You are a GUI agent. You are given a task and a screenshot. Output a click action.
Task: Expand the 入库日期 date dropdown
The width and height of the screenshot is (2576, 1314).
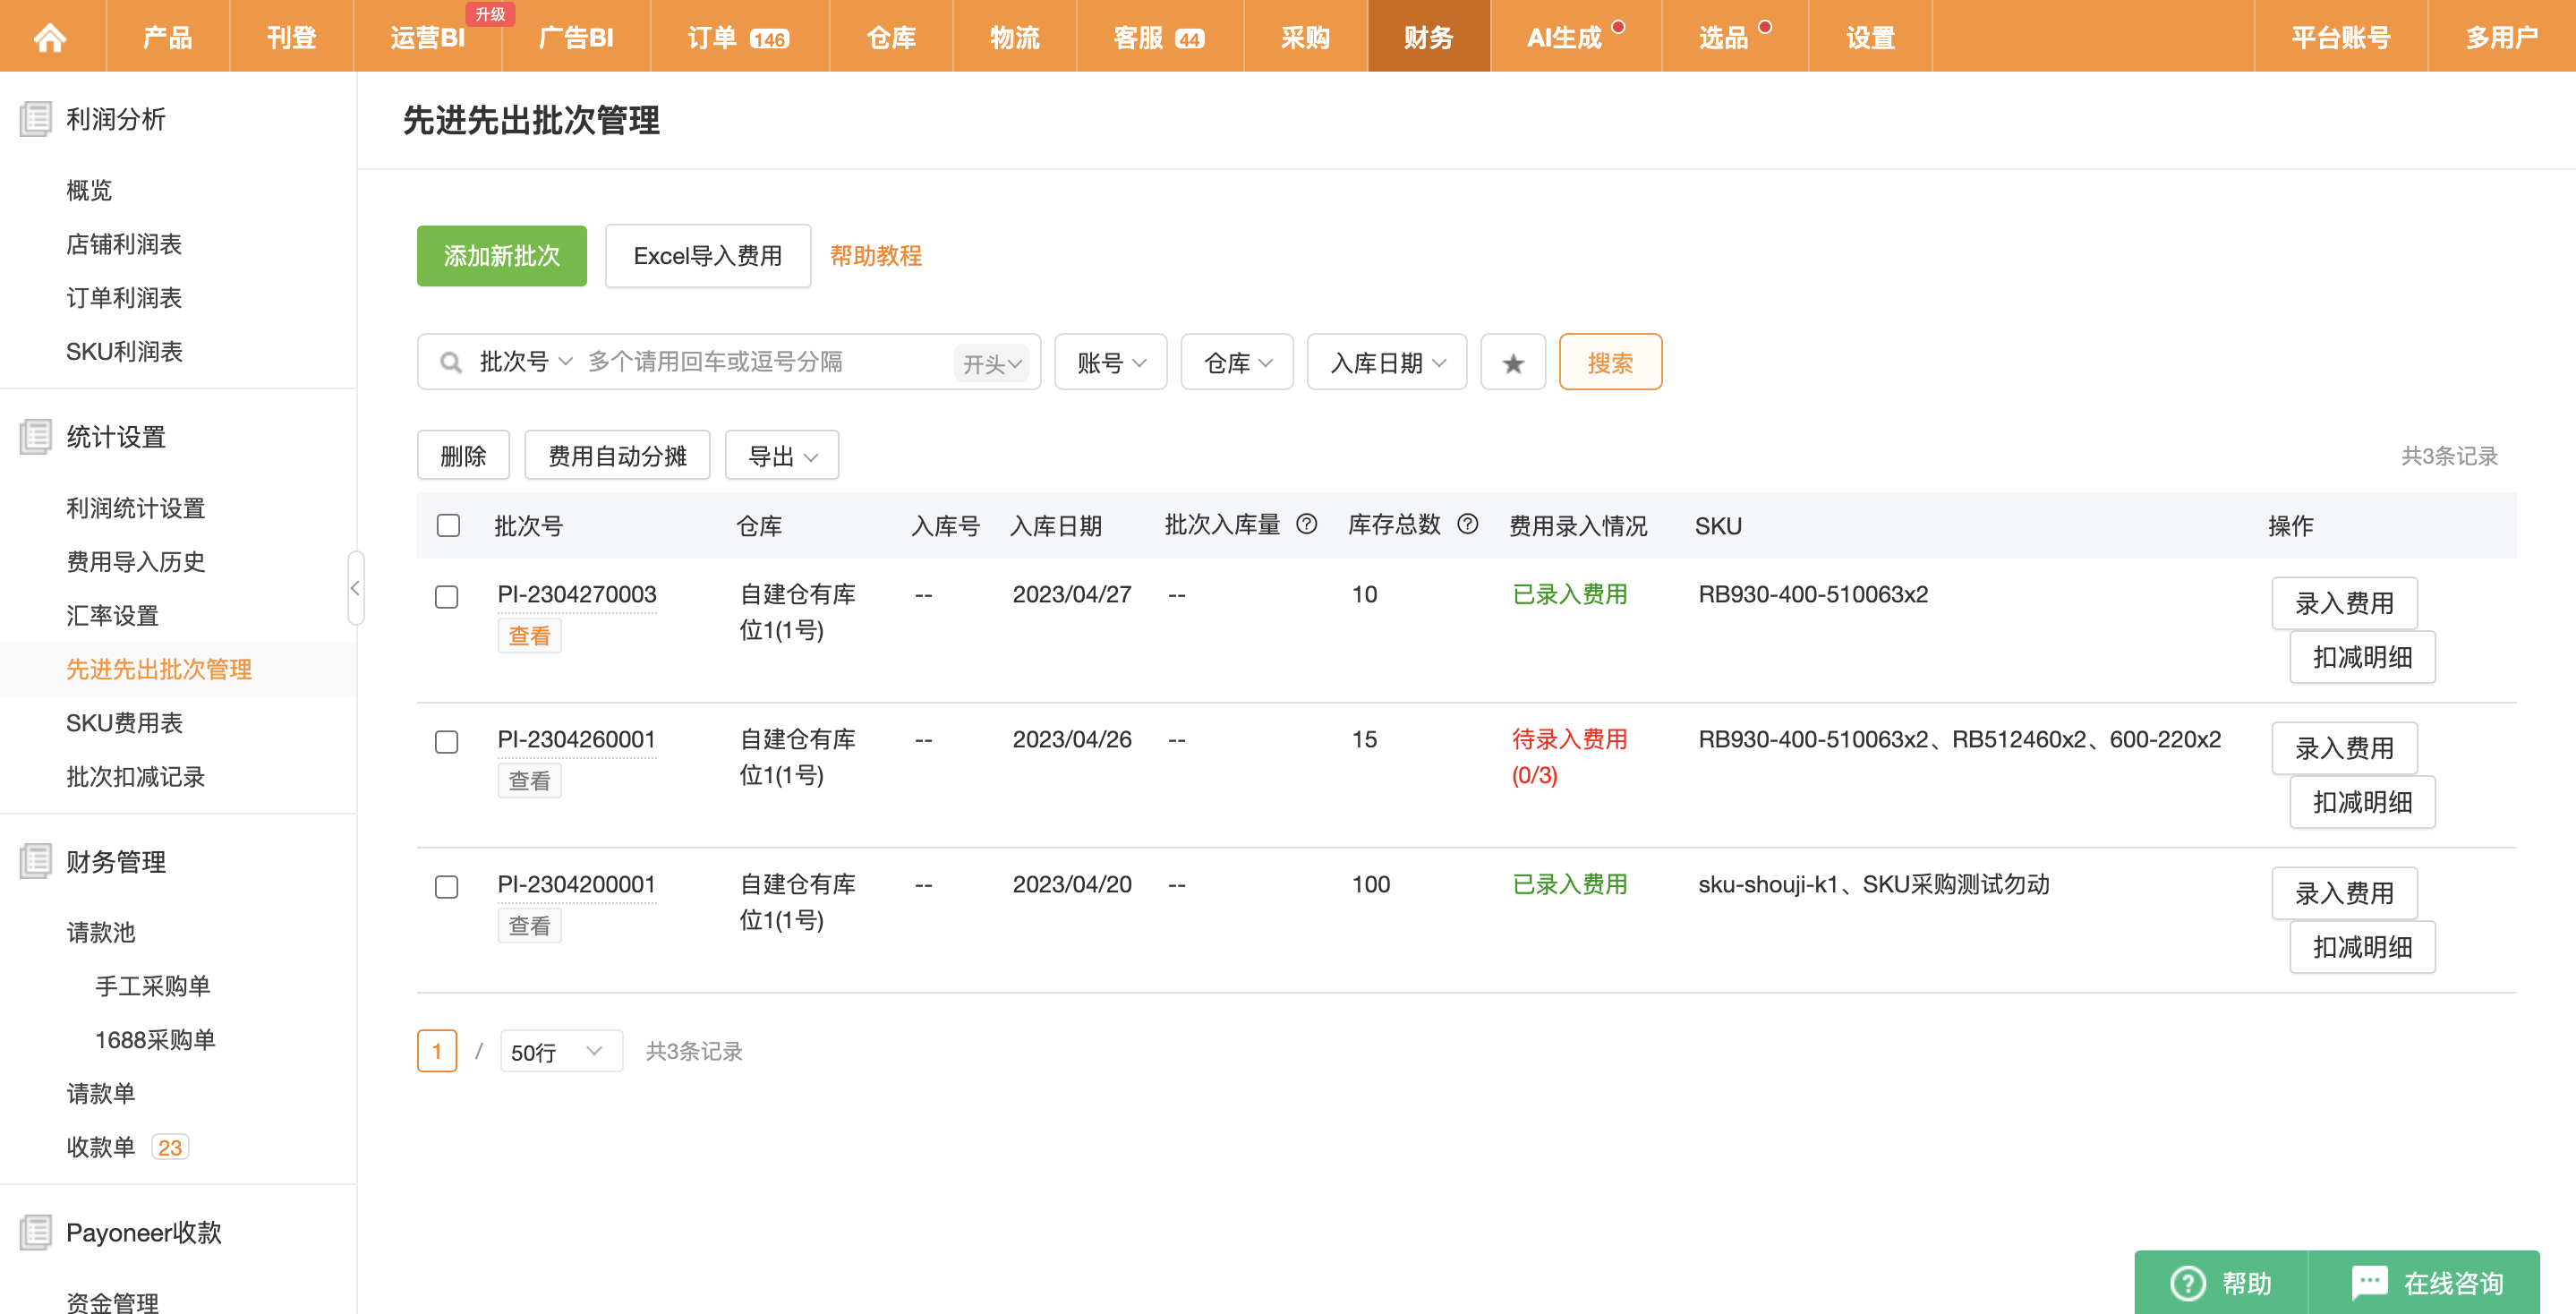[1386, 363]
